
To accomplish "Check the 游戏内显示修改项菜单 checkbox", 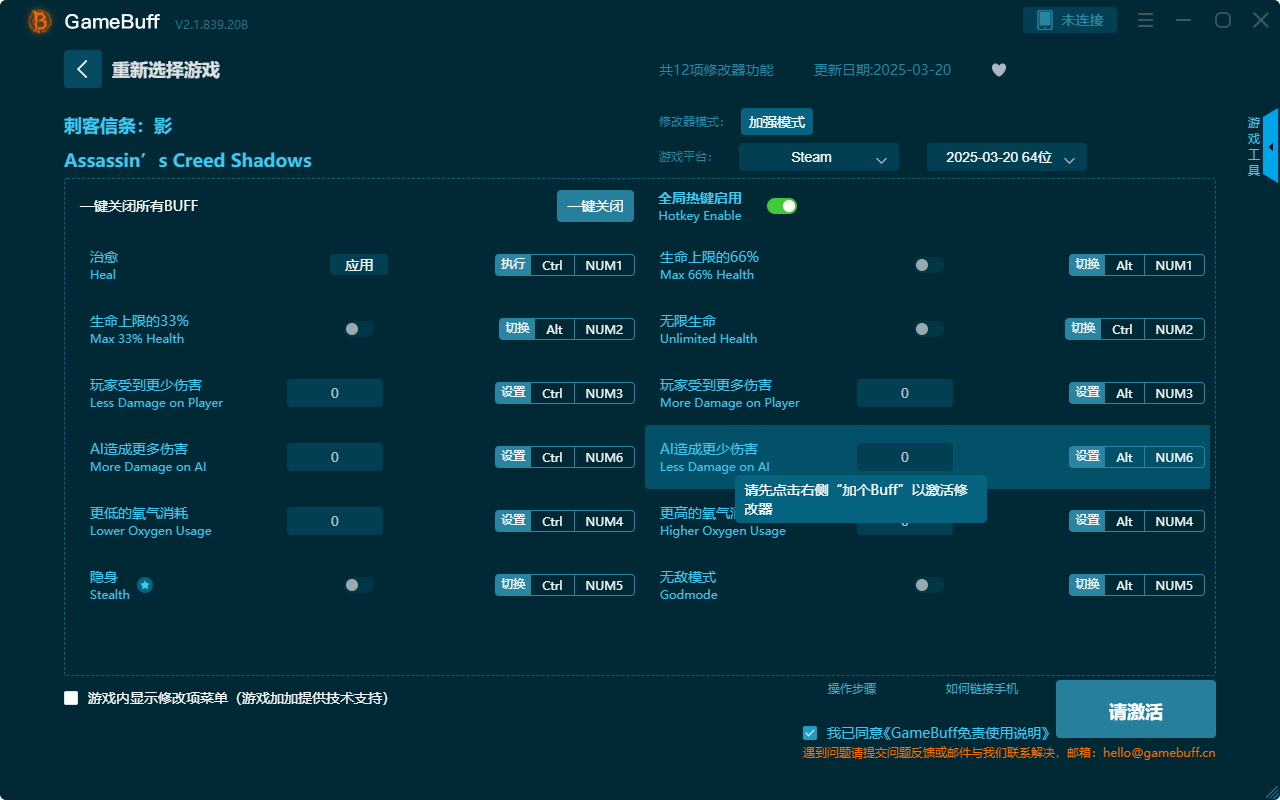I will pos(71,700).
